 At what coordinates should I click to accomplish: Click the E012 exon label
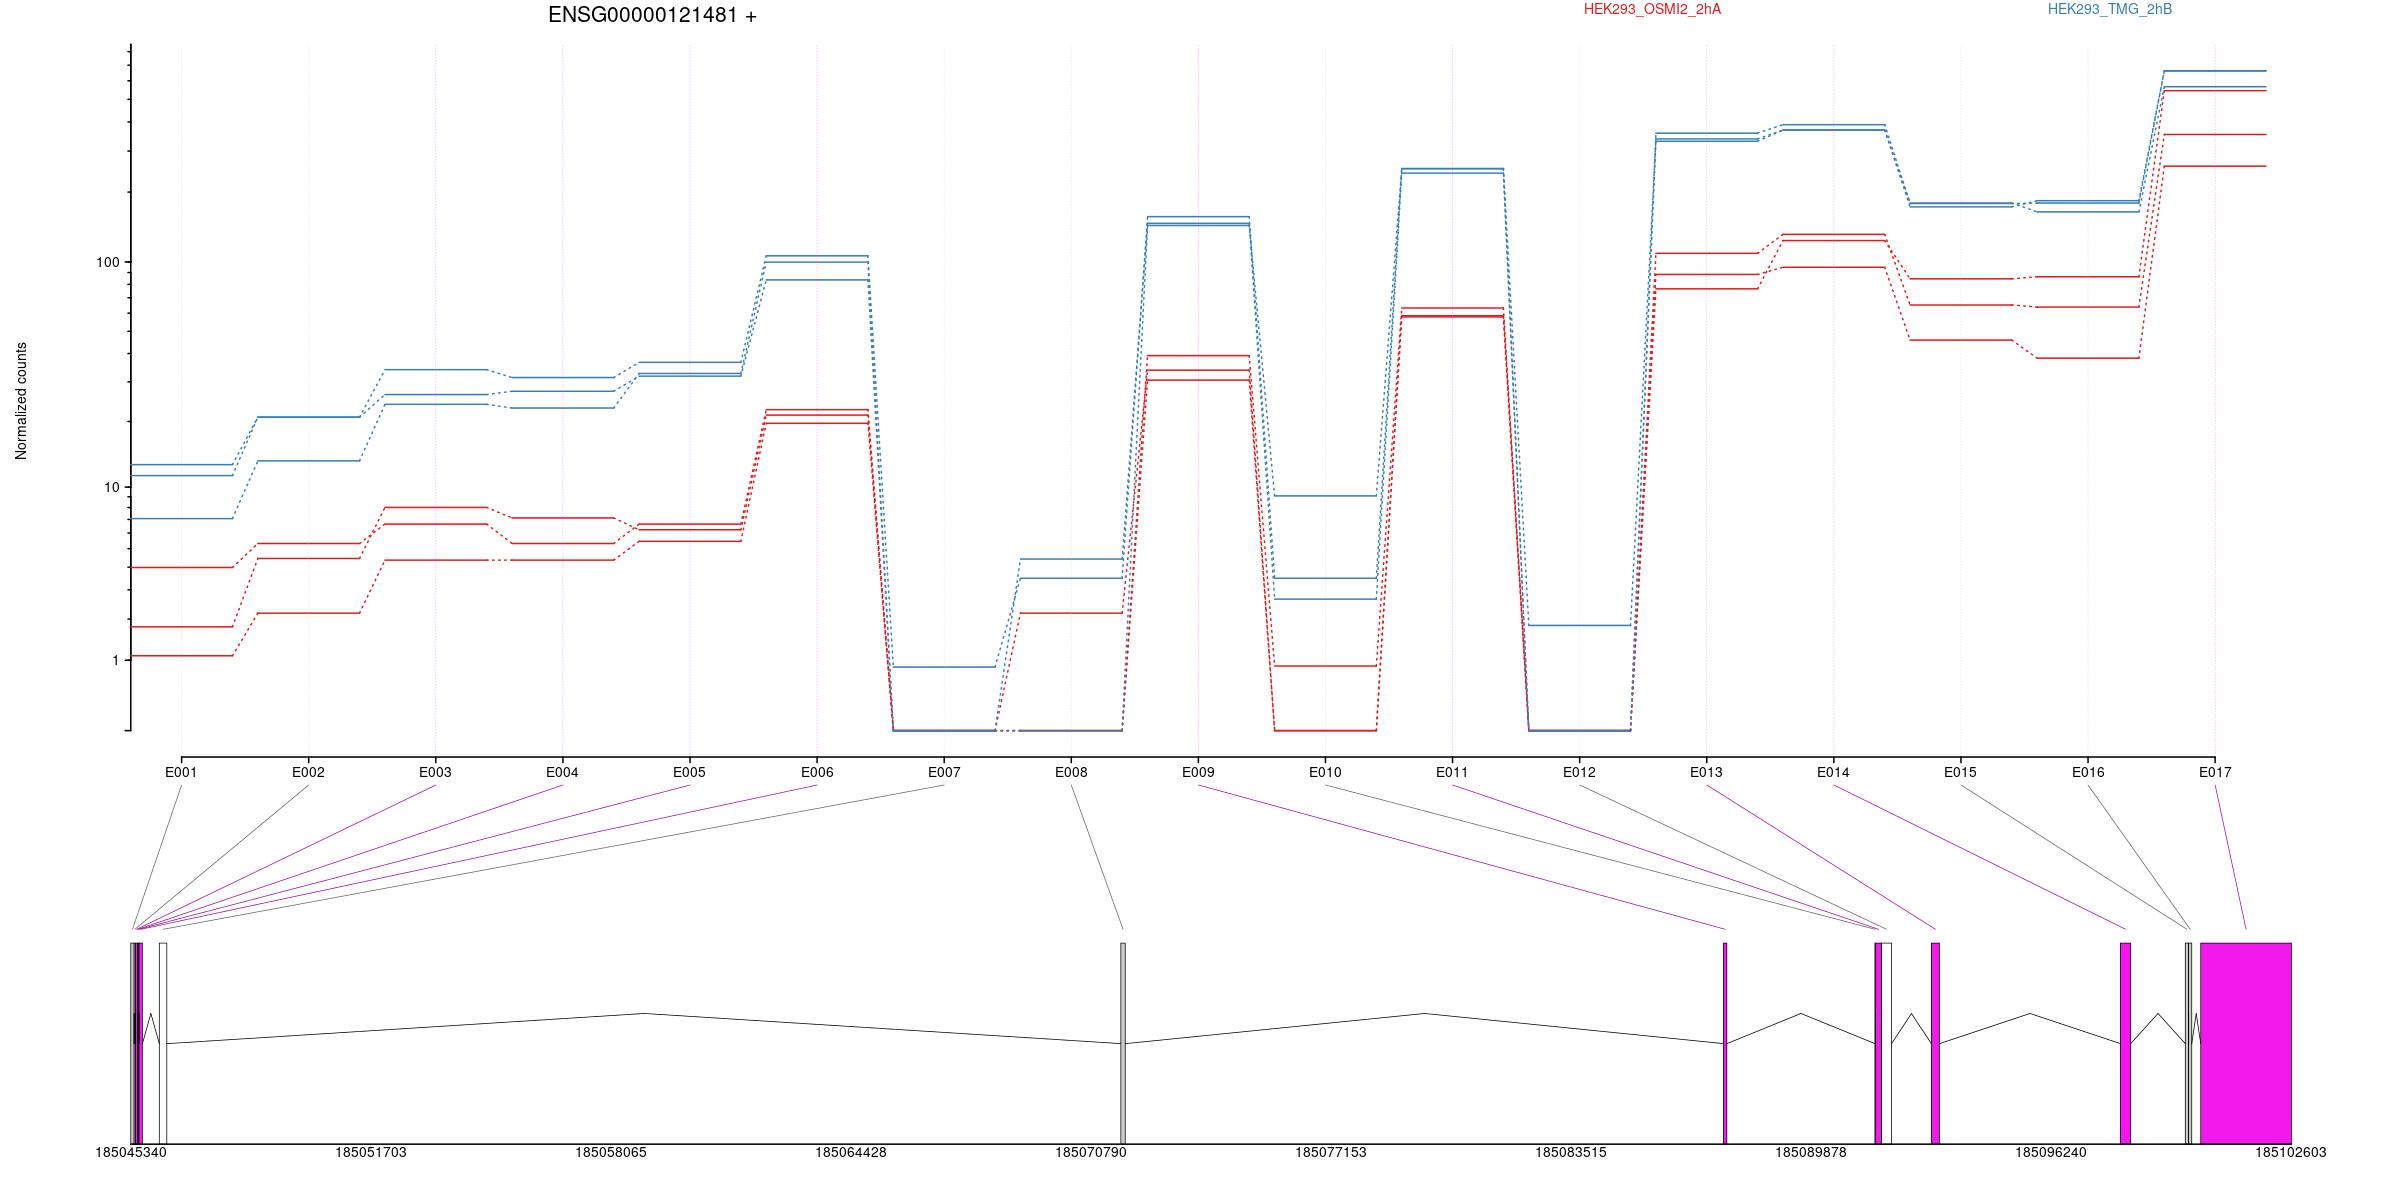(x=1579, y=772)
